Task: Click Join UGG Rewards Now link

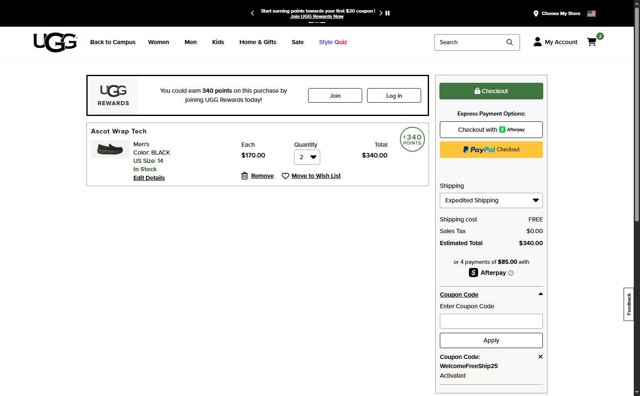Action: pos(317,17)
